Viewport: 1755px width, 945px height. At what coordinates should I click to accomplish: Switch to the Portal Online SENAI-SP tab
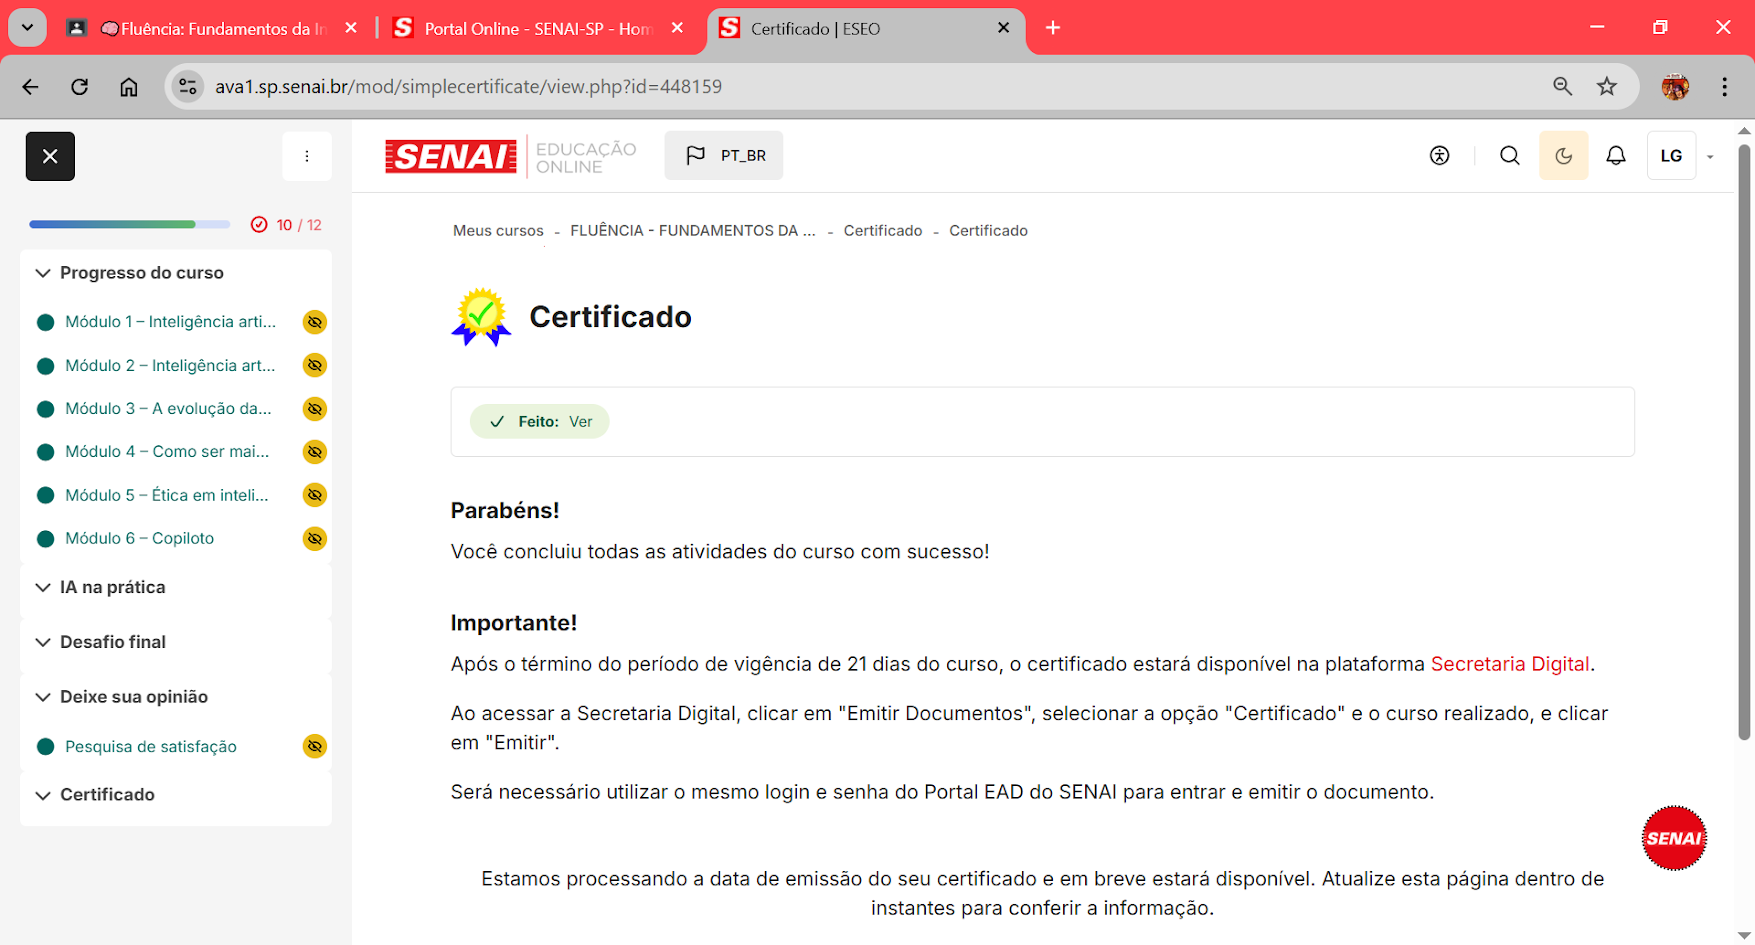[x=535, y=29]
